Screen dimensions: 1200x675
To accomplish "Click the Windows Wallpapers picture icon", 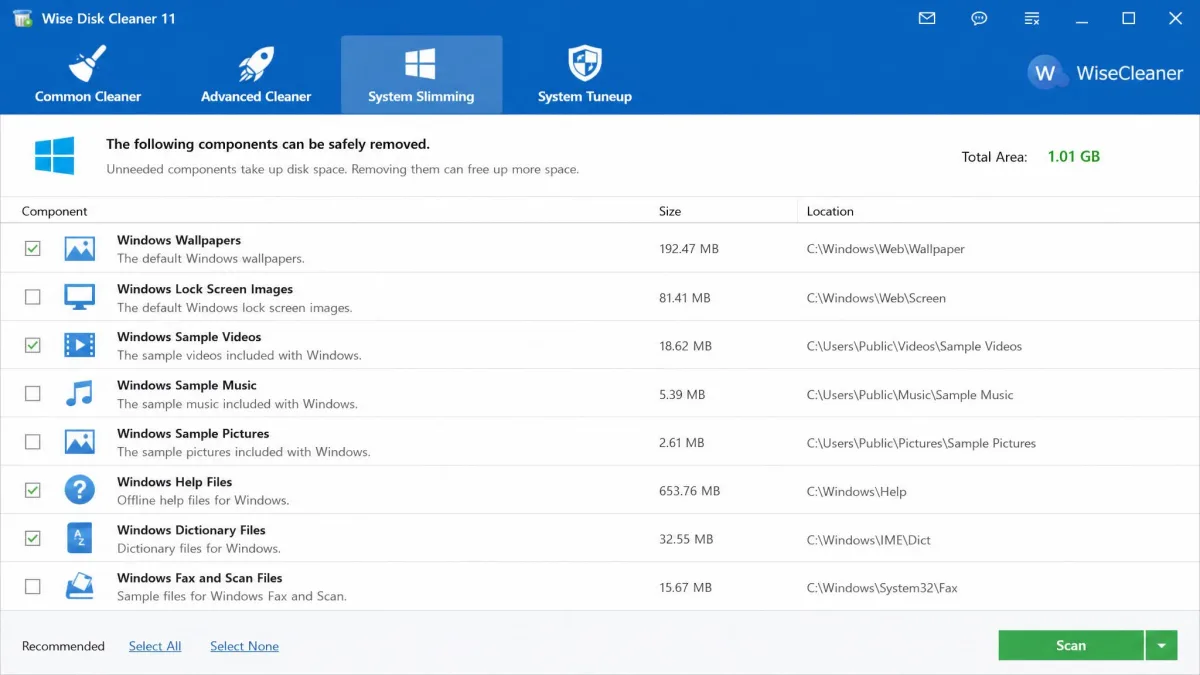I will pos(79,248).
